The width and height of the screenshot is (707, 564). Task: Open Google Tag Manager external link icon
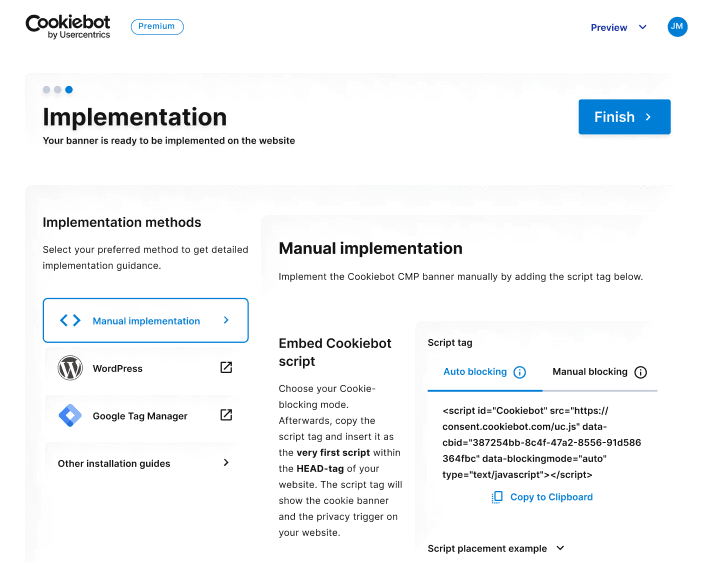(226, 415)
